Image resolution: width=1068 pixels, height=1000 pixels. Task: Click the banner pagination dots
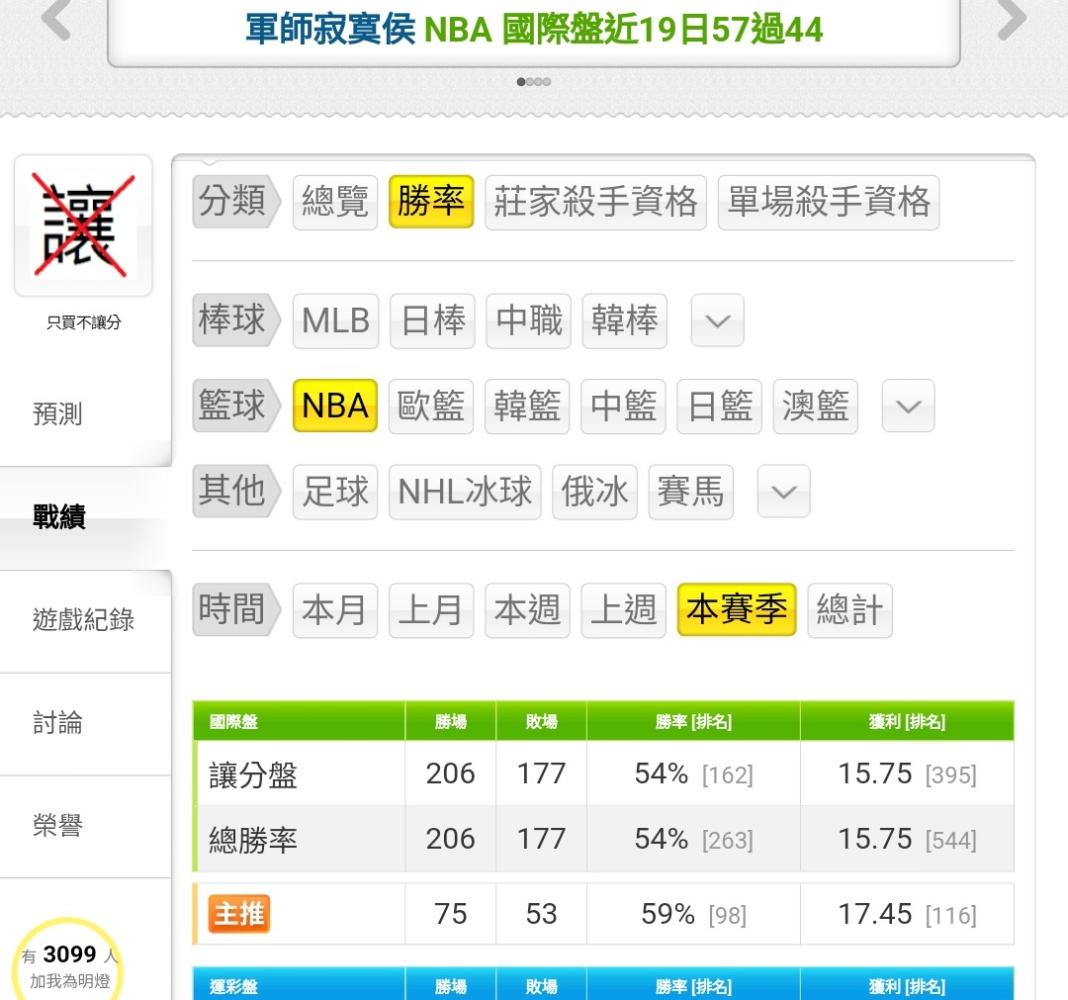tap(533, 82)
